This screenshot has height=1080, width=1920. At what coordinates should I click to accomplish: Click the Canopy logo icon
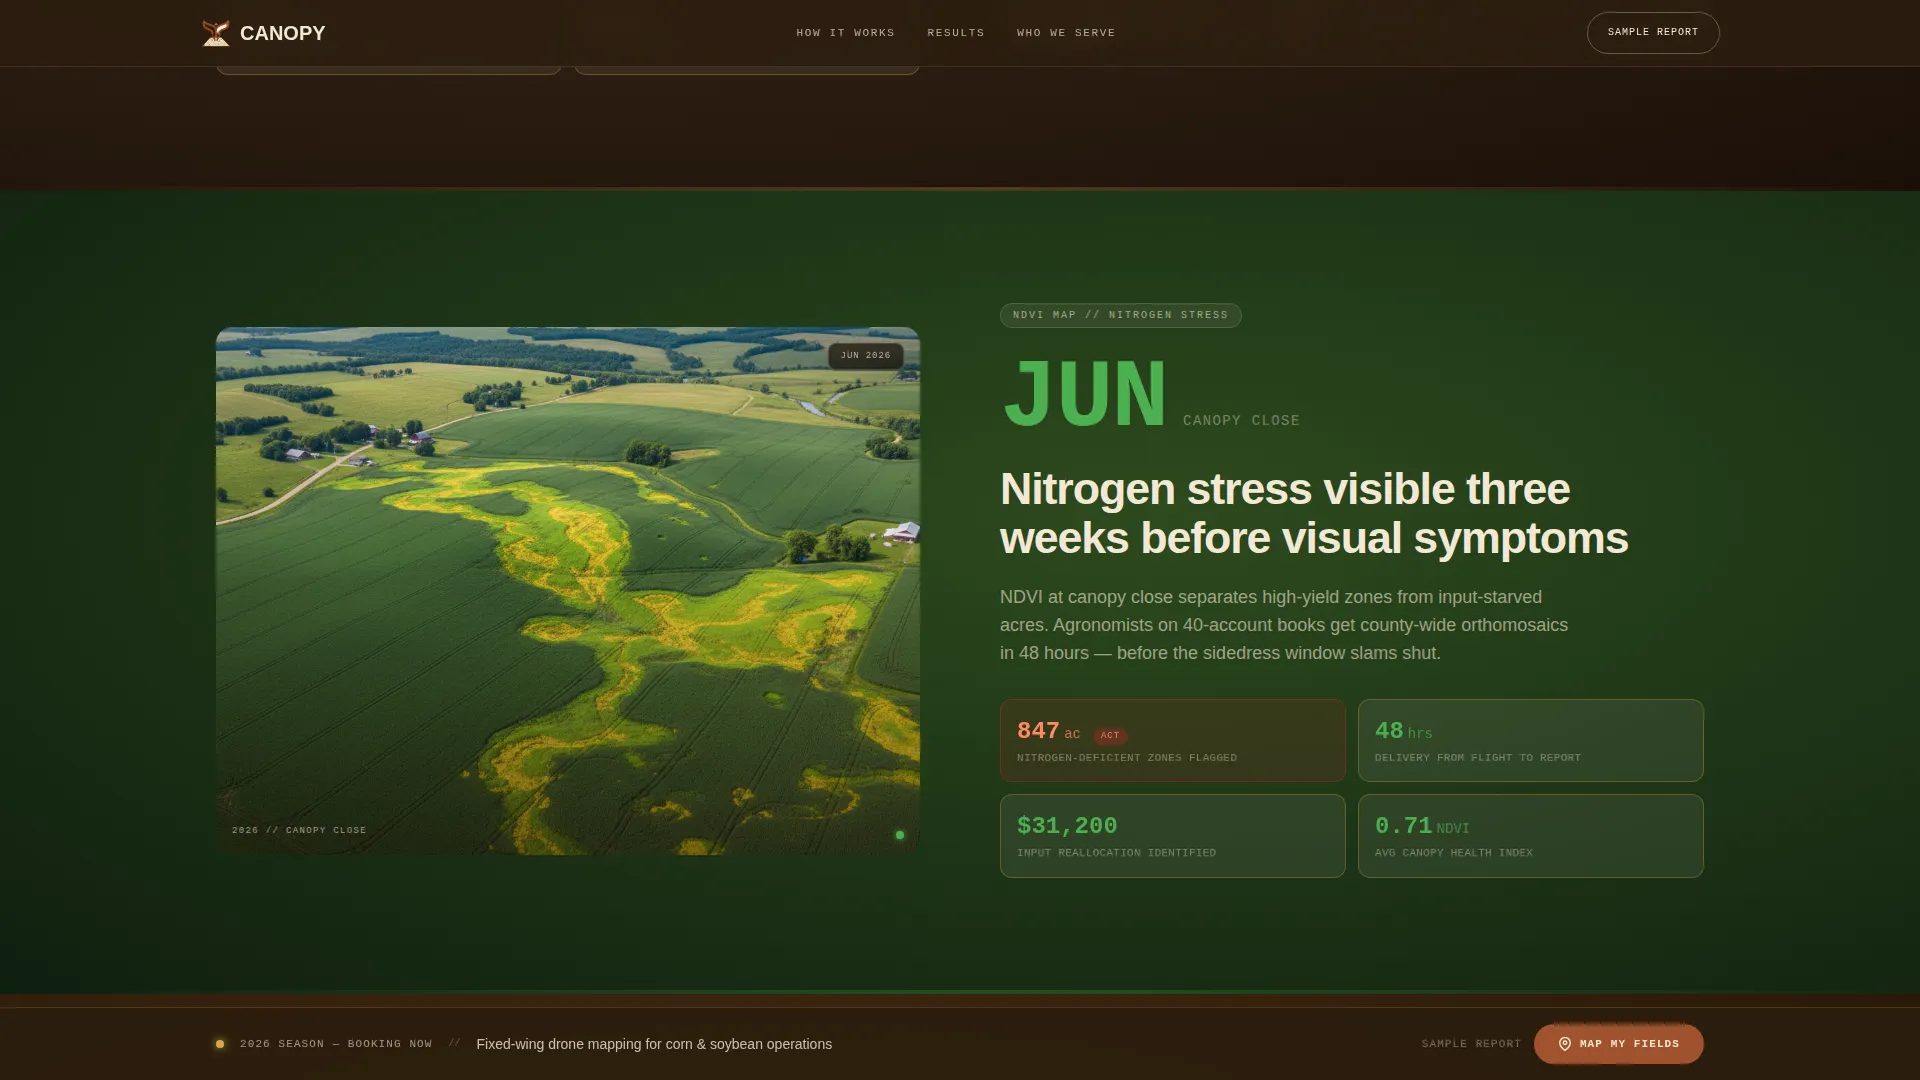[x=216, y=33]
